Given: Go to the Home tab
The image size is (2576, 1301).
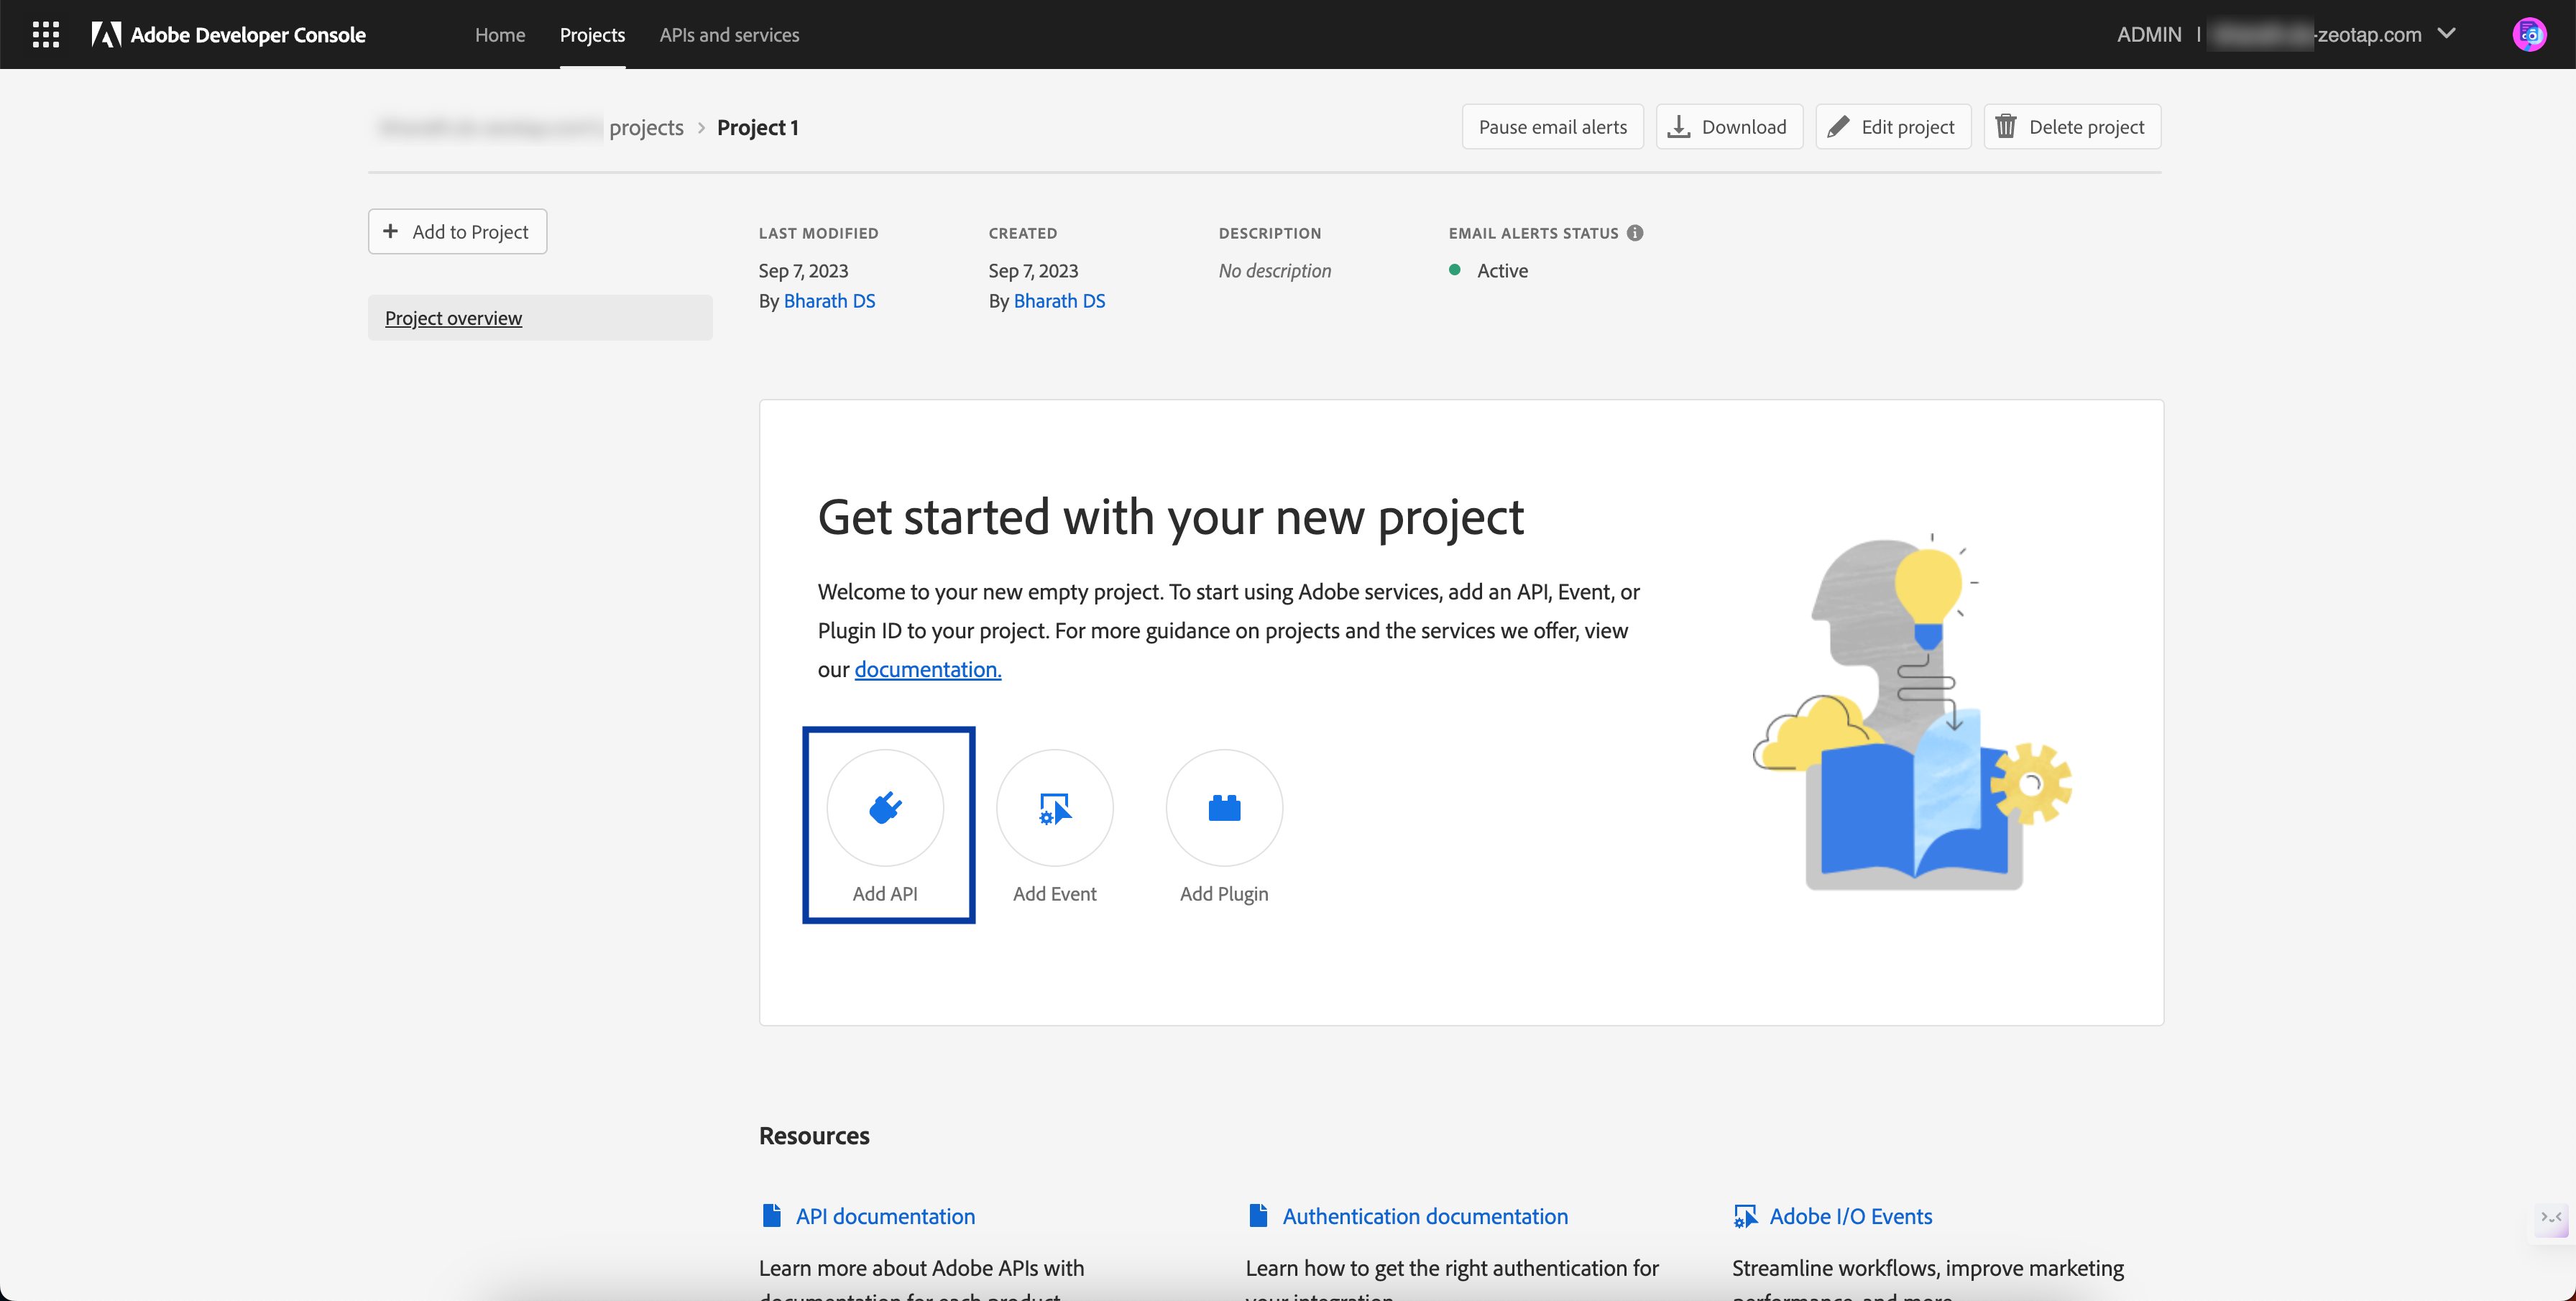Looking at the screenshot, I should tap(500, 34).
